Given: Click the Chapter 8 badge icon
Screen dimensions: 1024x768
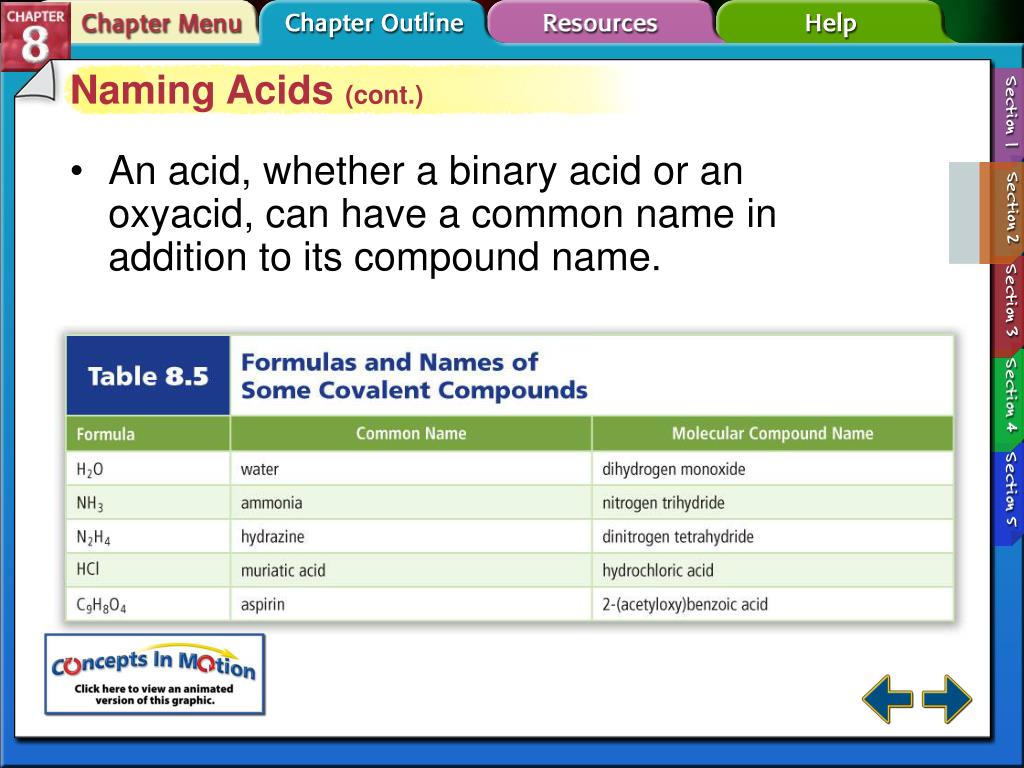Looking at the screenshot, I should [35, 35].
